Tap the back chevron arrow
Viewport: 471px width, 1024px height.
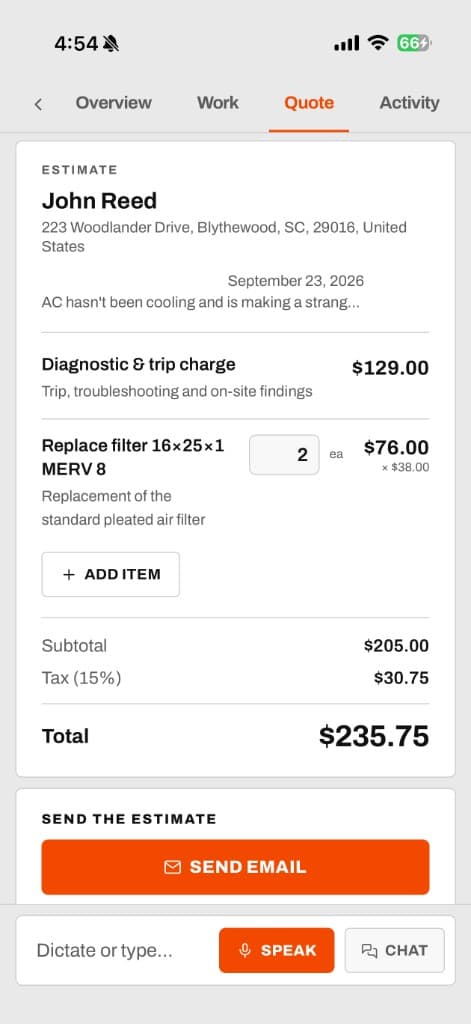39,104
